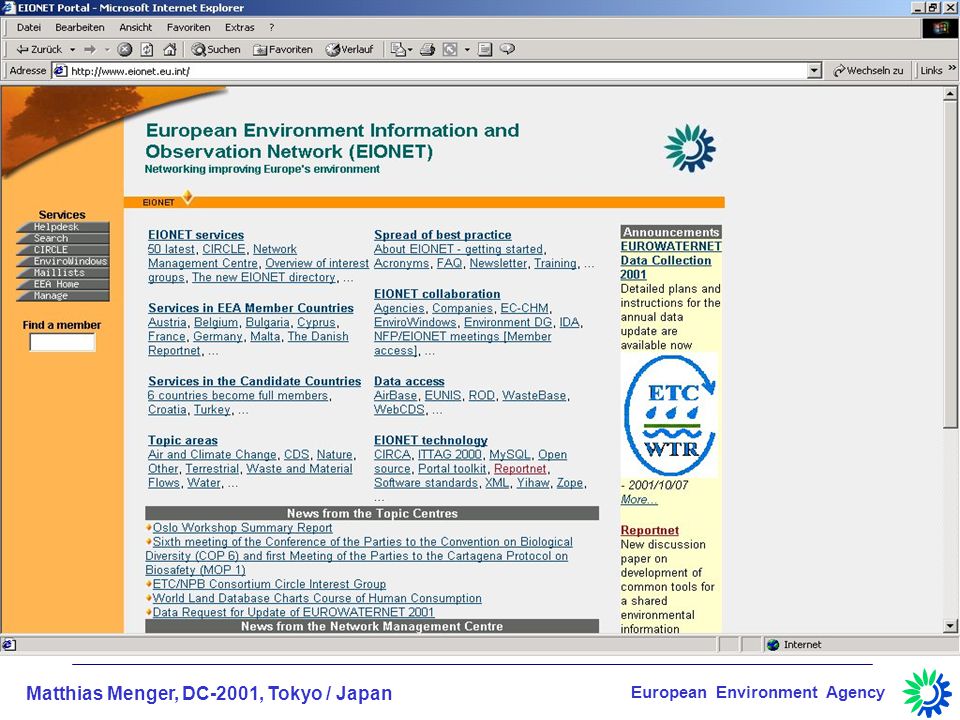Image resolution: width=960 pixels, height=720 pixels.
Task: Click the More... link under Announcements
Action: coord(639,500)
